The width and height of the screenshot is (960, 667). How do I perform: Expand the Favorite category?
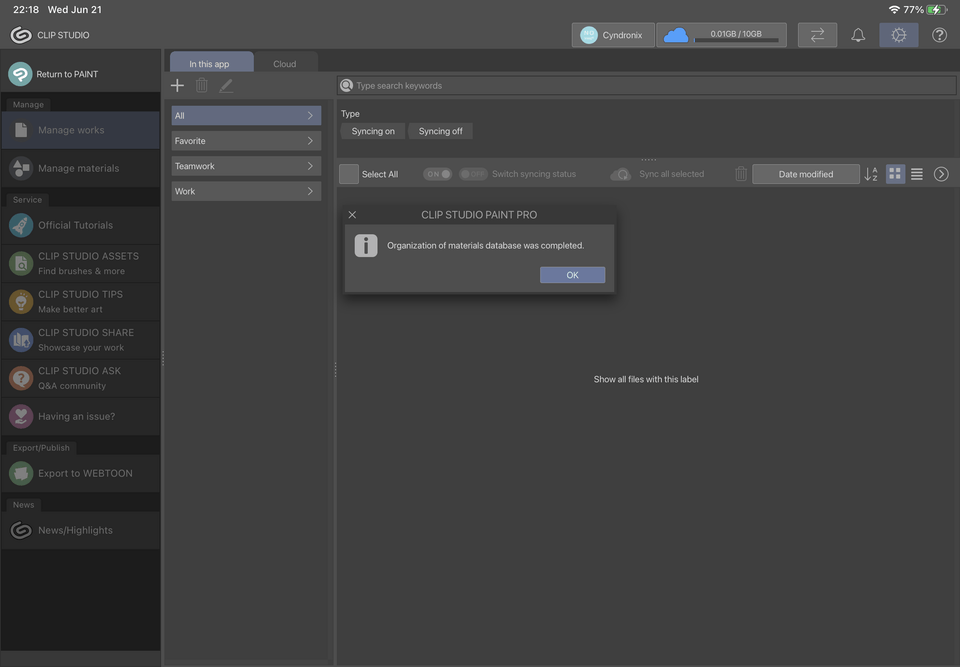246,141
